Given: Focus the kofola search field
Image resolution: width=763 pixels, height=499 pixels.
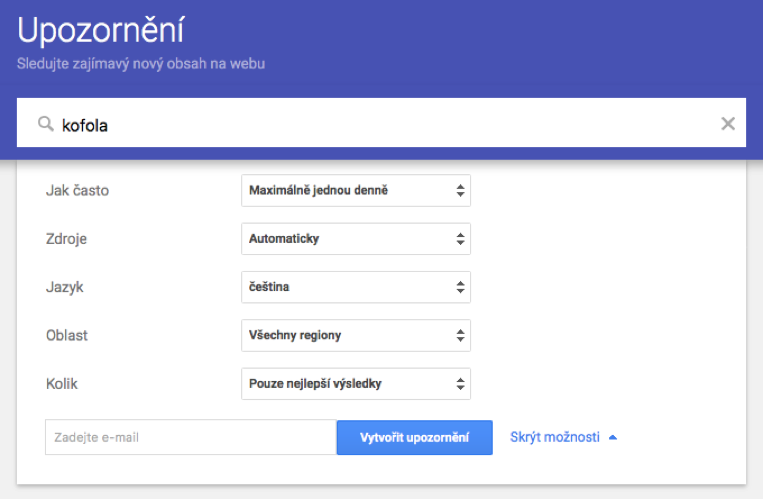Looking at the screenshot, I should 380,124.
